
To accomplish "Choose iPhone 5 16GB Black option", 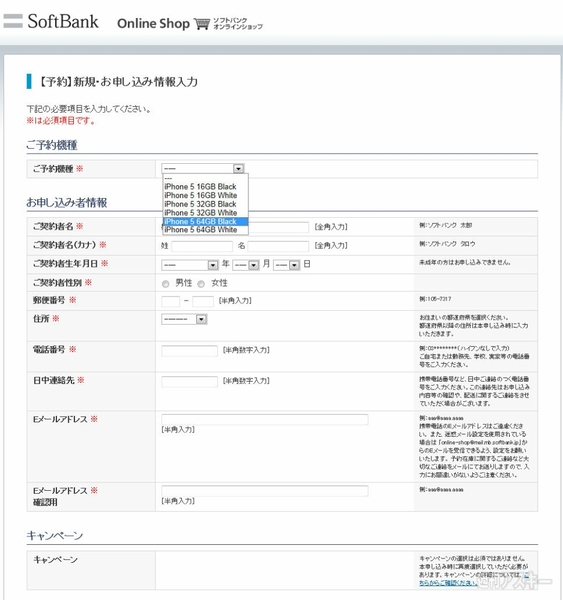I will click(x=206, y=187).
